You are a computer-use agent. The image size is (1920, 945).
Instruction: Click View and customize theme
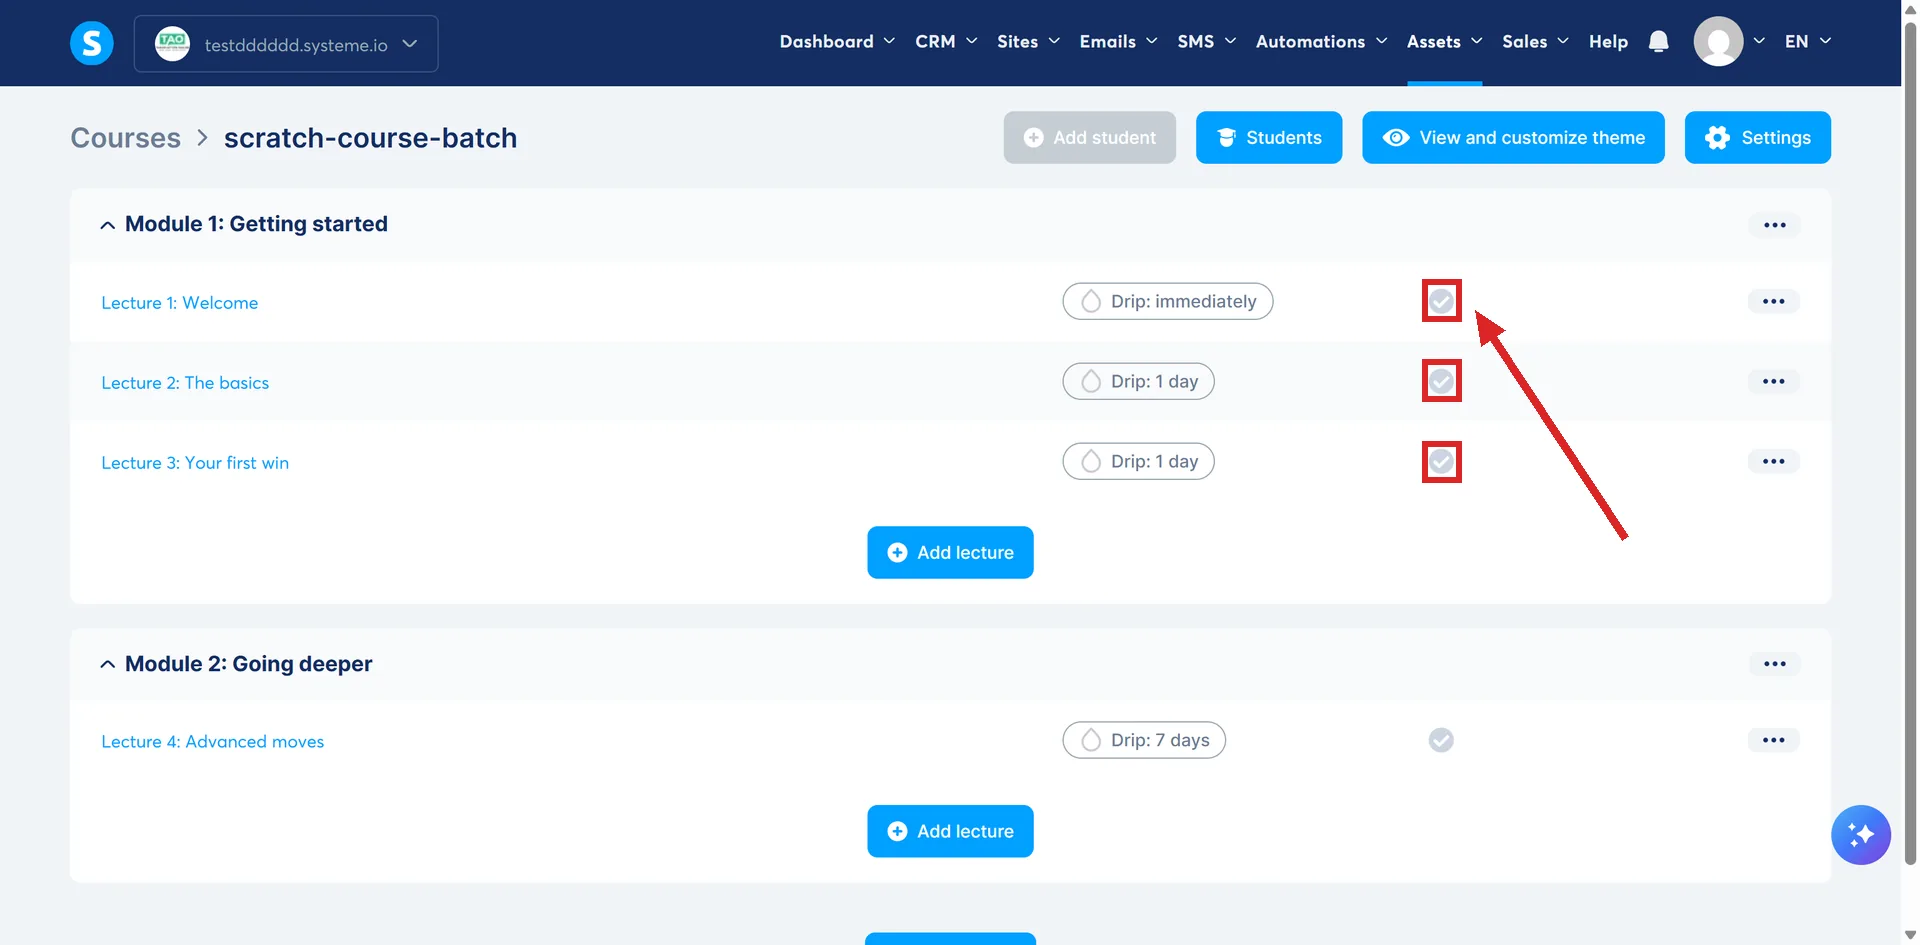1513,137
